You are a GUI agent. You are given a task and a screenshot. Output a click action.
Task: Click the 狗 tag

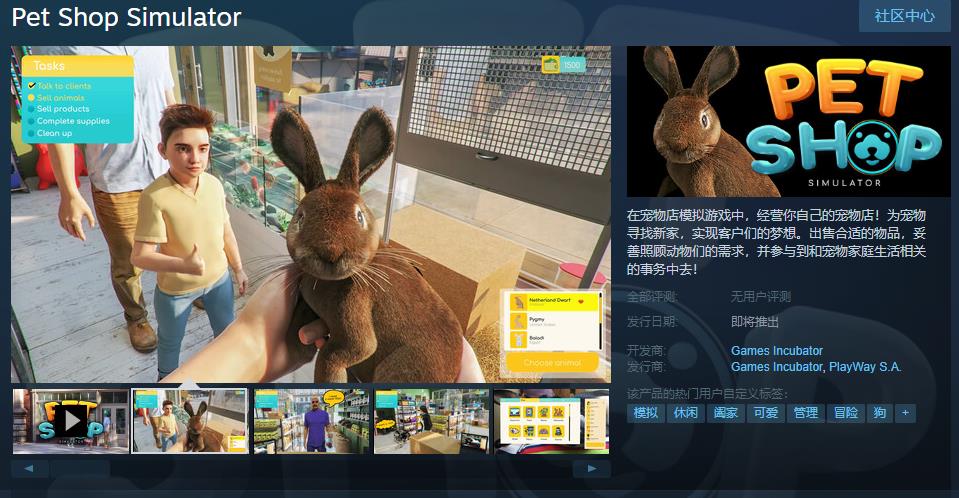pyautogui.click(x=878, y=413)
